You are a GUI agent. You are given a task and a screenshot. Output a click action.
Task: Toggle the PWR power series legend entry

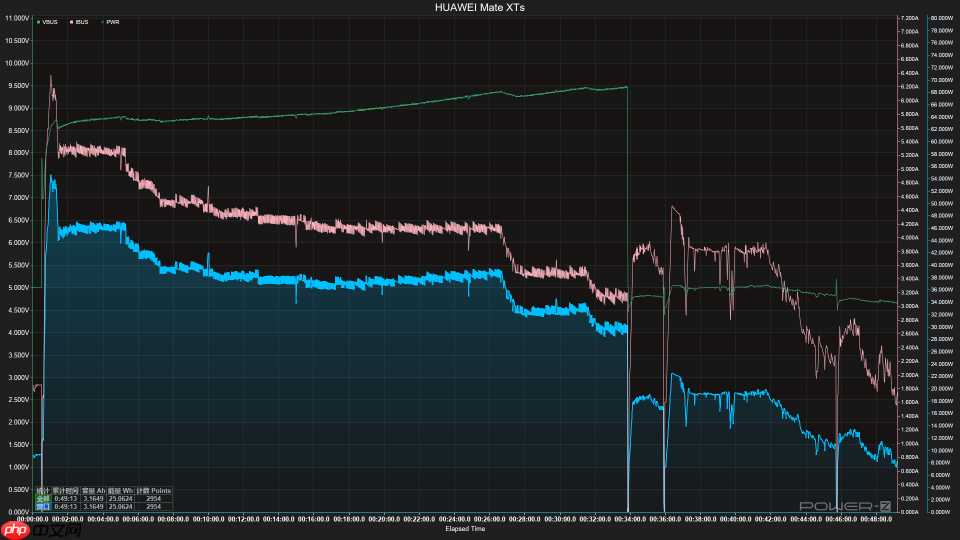[x=110, y=21]
